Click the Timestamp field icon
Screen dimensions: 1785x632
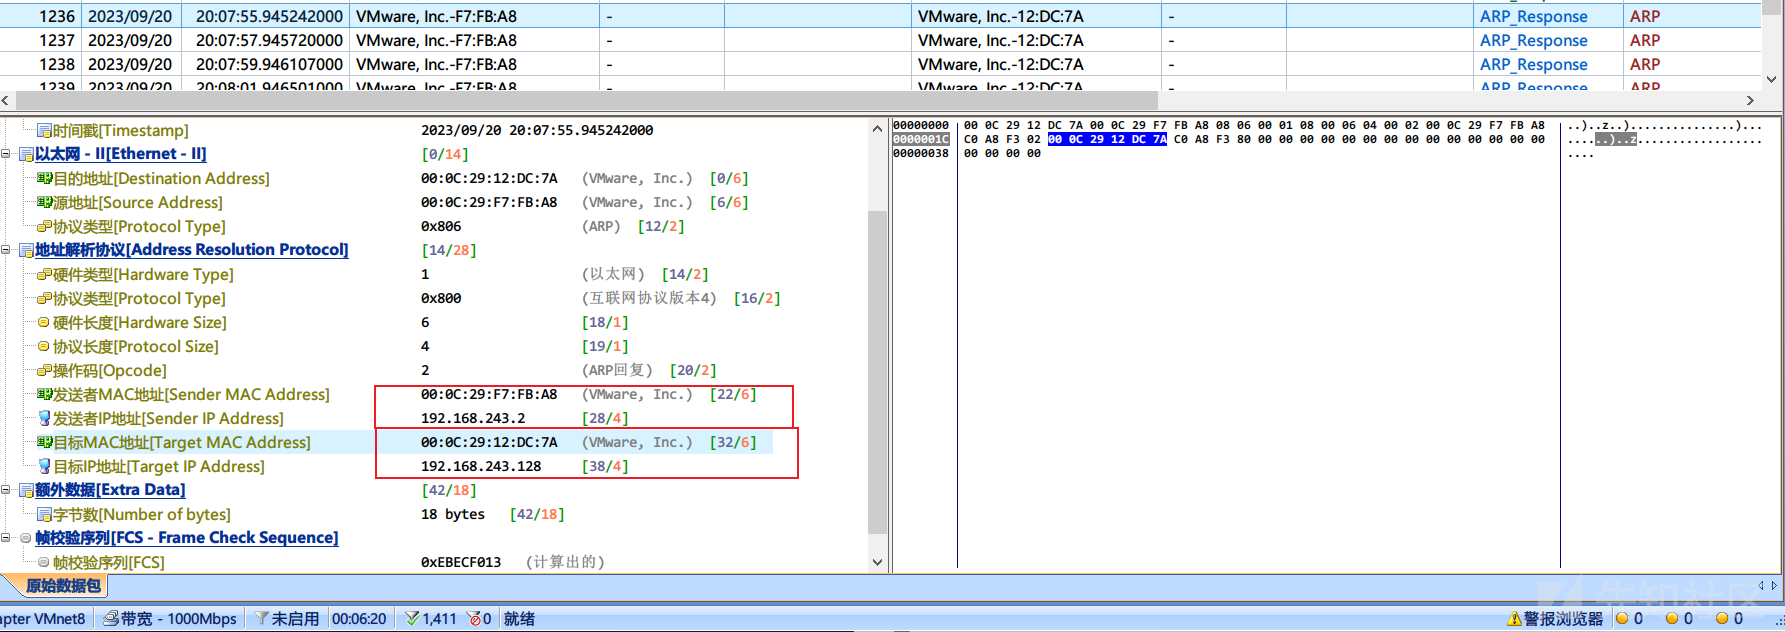44,130
